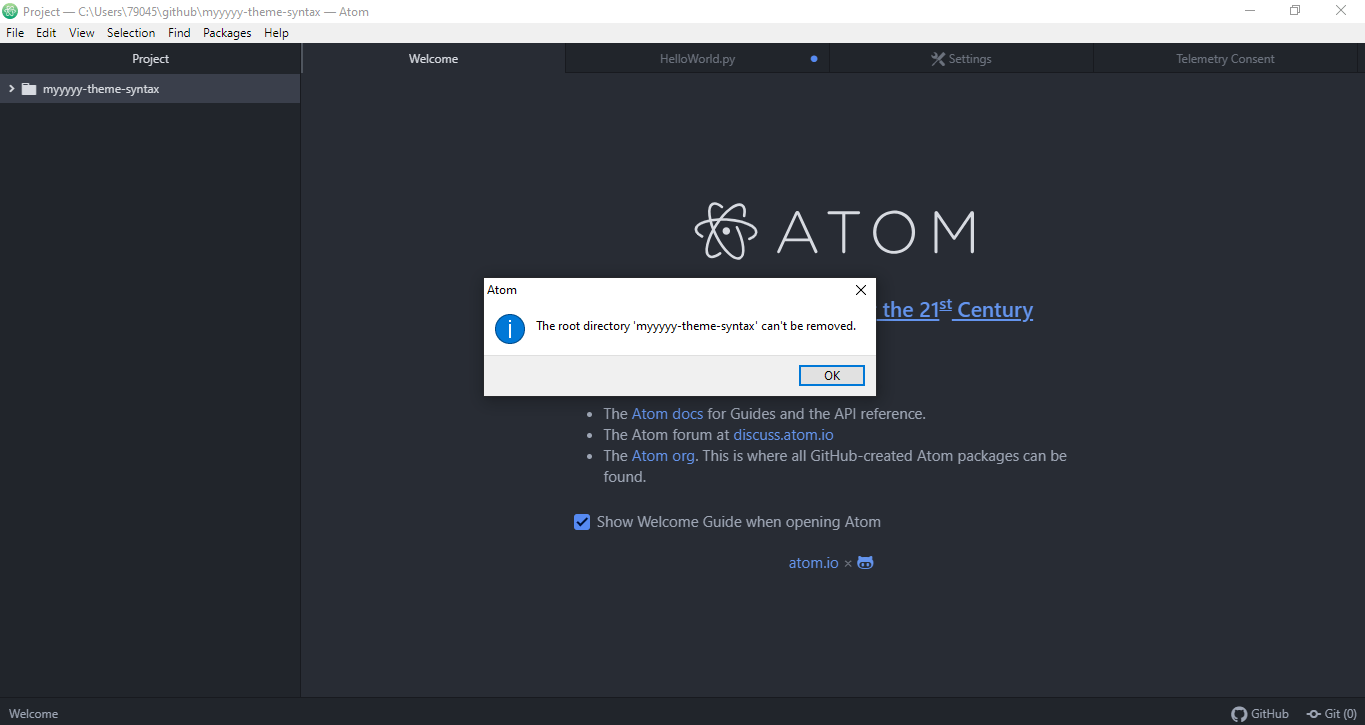Open the atom.io footer link
Viewport: 1365px width, 725px height.
click(x=813, y=563)
